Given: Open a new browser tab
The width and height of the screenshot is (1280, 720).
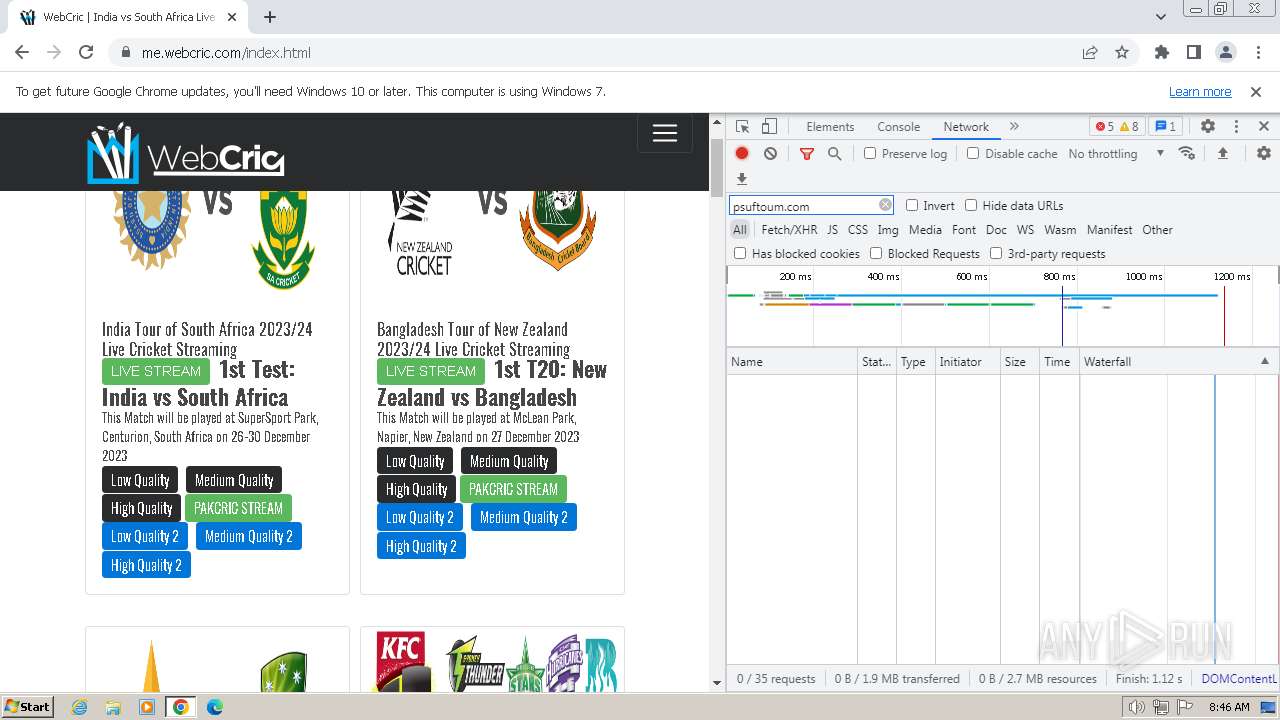Looking at the screenshot, I should (x=270, y=17).
